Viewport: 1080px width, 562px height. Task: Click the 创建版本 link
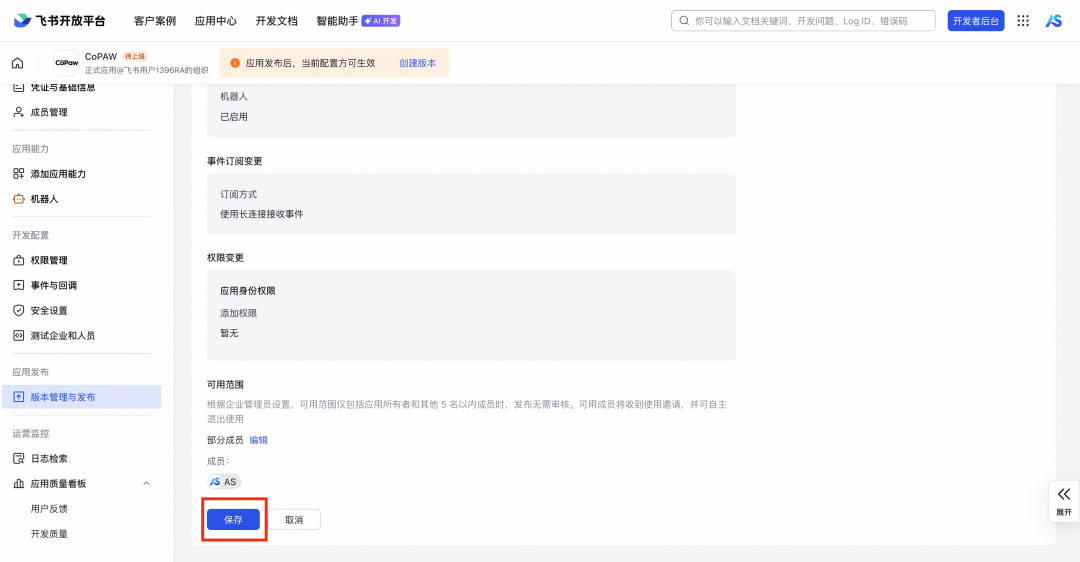tap(417, 63)
